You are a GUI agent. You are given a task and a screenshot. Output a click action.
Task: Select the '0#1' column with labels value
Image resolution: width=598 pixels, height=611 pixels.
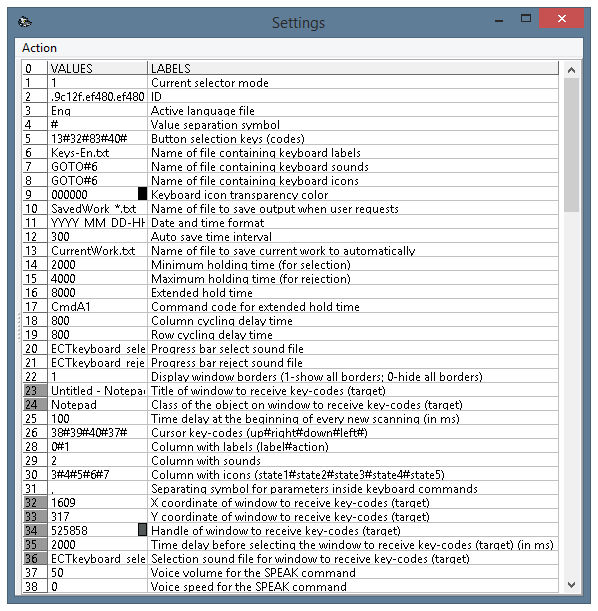point(97,447)
